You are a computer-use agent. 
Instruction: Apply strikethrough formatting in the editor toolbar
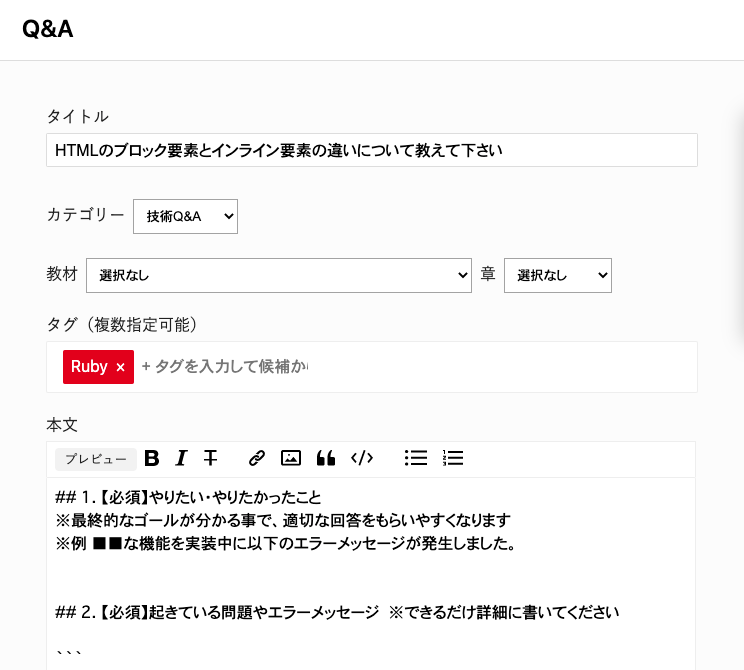coord(210,458)
